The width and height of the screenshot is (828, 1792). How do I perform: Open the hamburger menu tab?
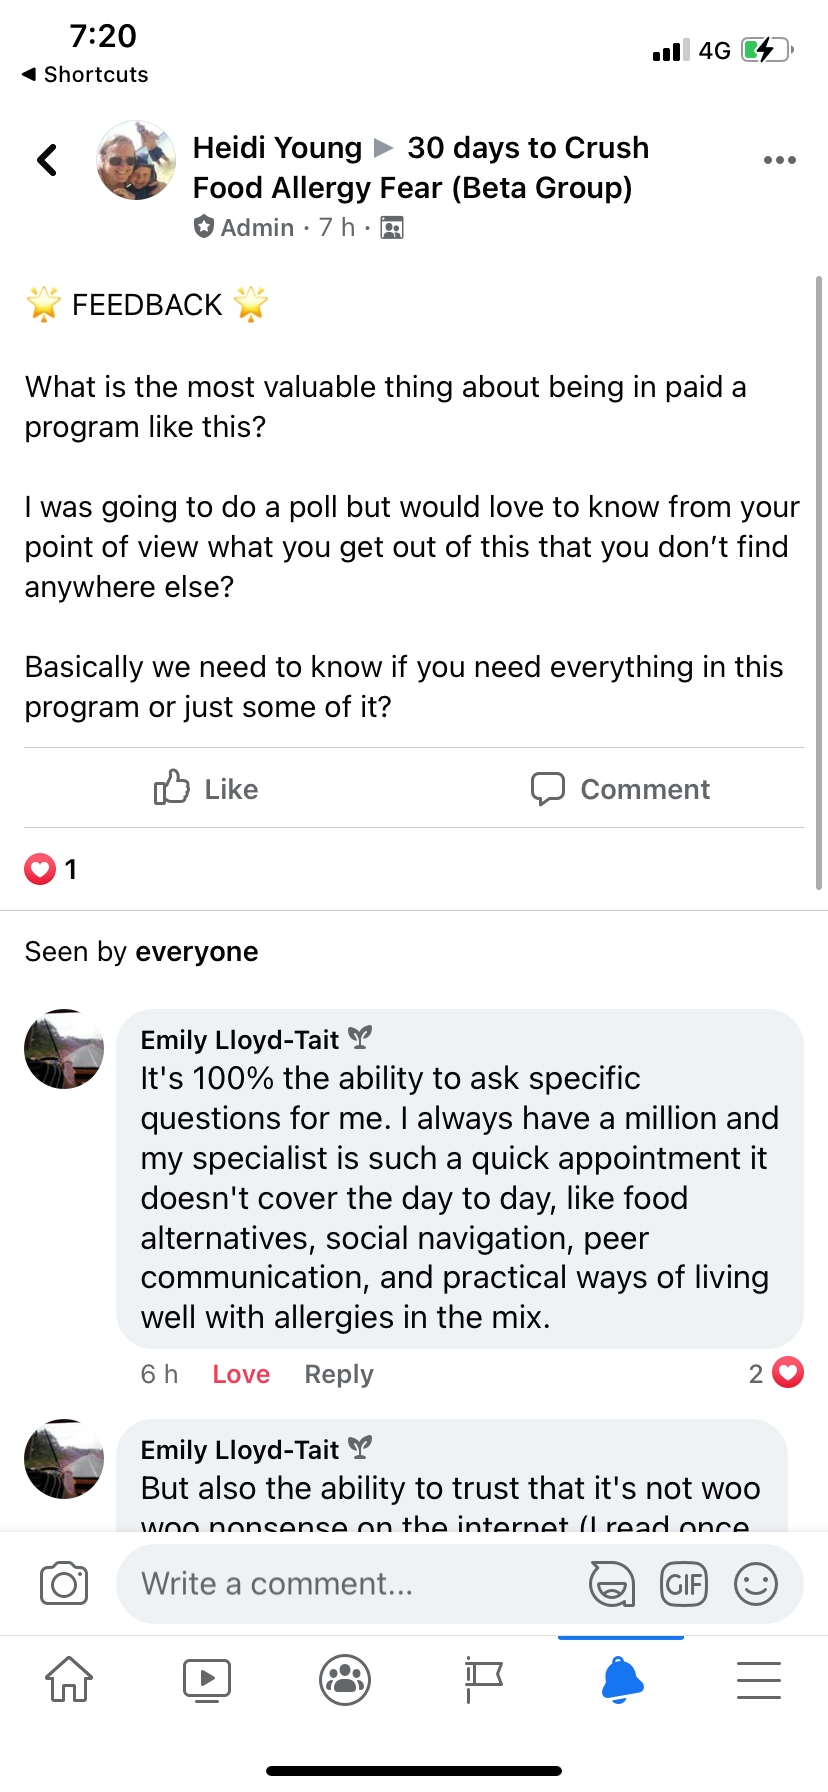click(759, 1679)
